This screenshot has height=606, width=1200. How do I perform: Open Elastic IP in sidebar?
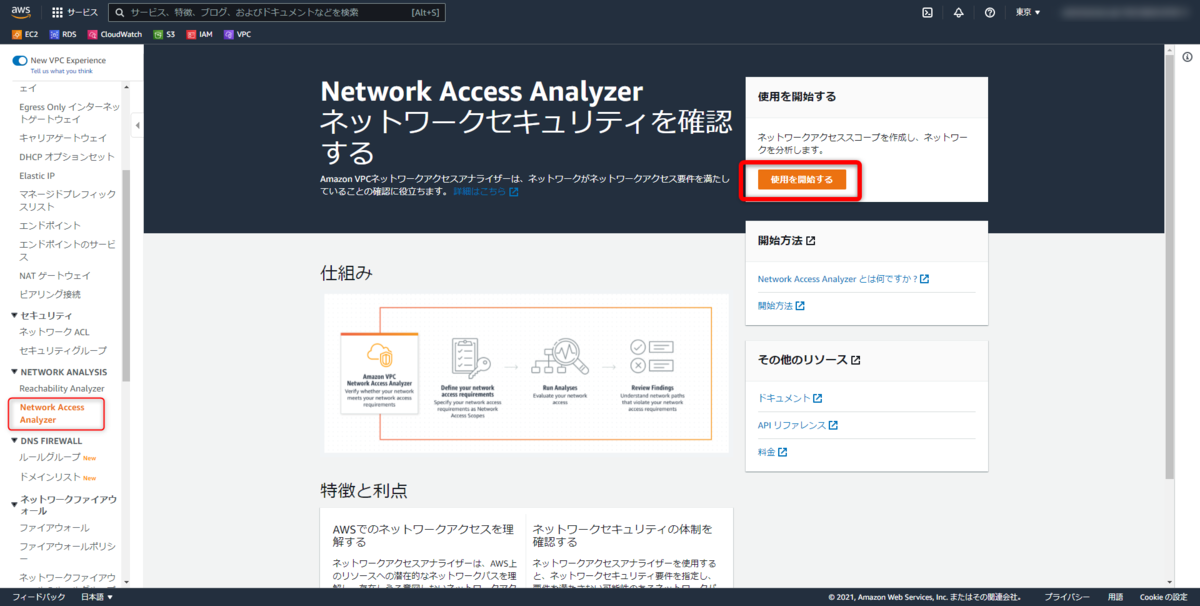37,175
